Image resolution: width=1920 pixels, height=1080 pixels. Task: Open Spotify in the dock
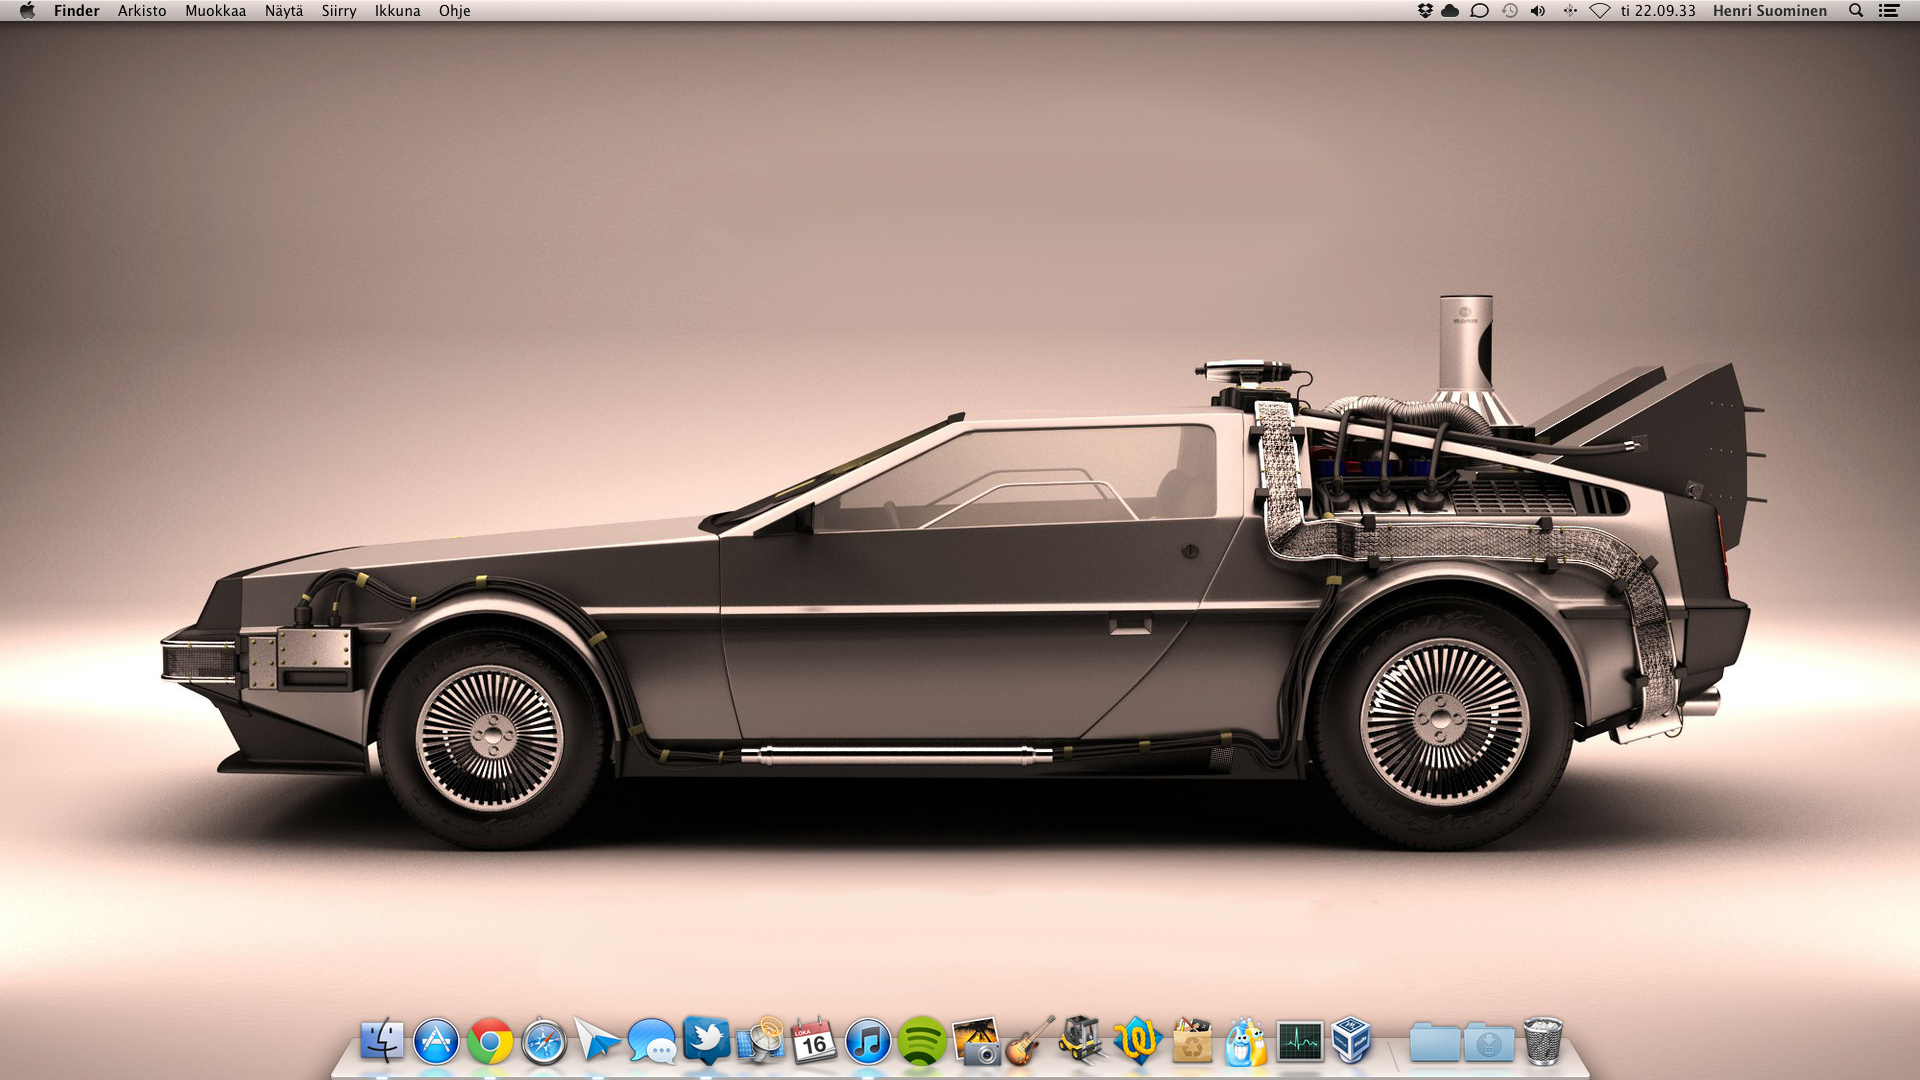pyautogui.click(x=922, y=1042)
